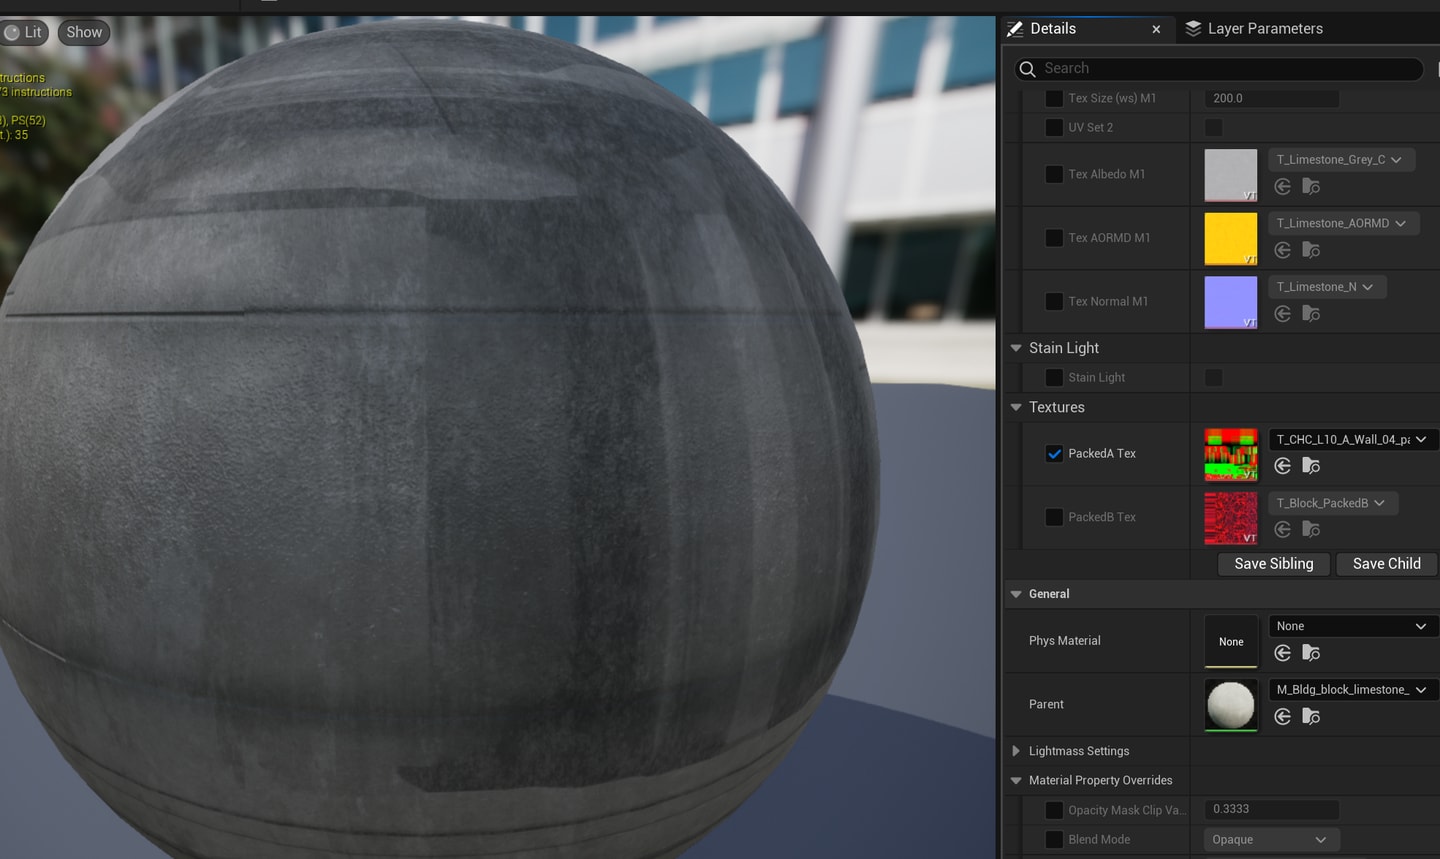Enable the Tex Normal M1 override checkbox
1440x859 pixels.
[x=1054, y=301]
